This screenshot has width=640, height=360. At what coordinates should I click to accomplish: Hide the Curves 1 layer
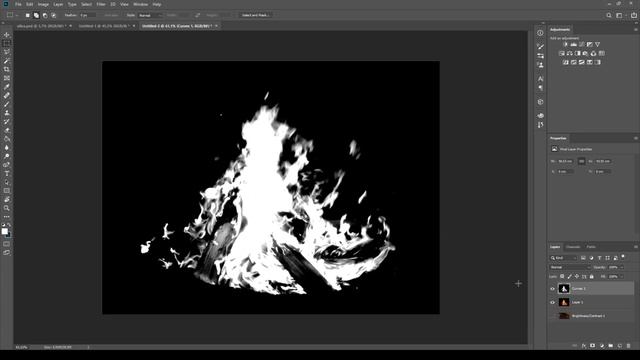[552, 289]
